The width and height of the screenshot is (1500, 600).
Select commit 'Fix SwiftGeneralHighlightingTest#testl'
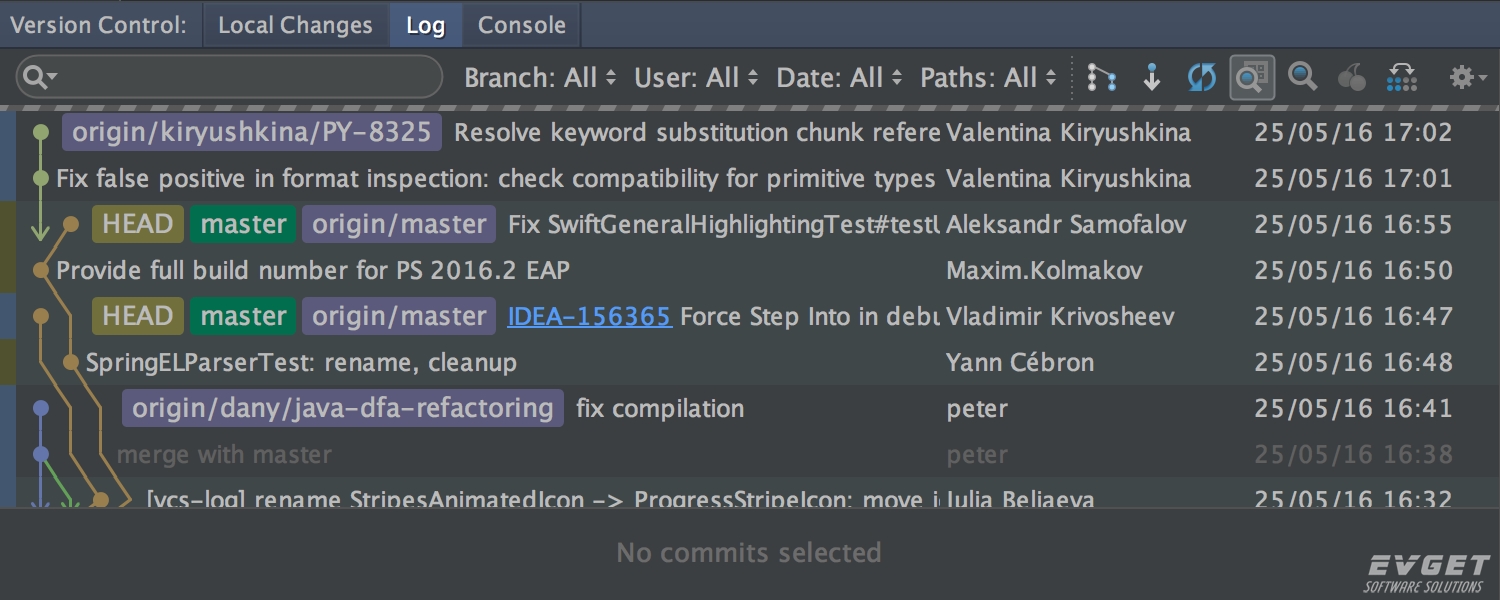(724, 225)
